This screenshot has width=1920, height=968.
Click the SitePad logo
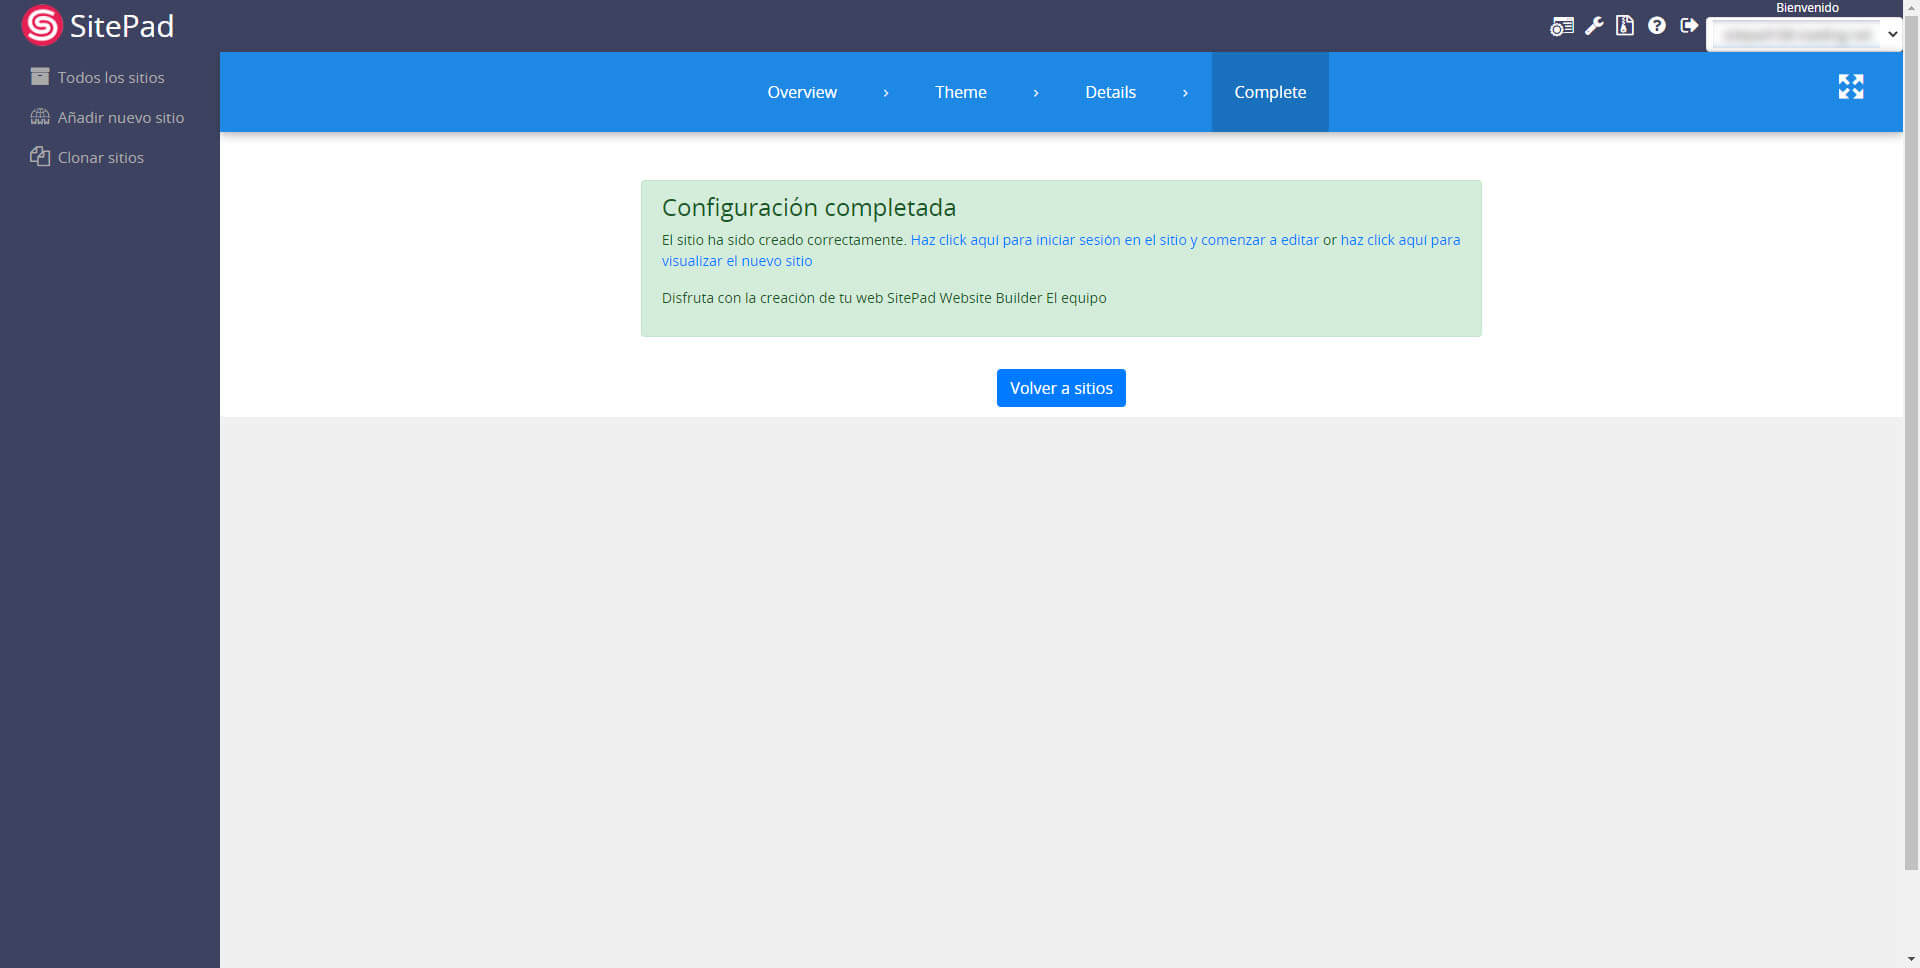tap(98, 26)
